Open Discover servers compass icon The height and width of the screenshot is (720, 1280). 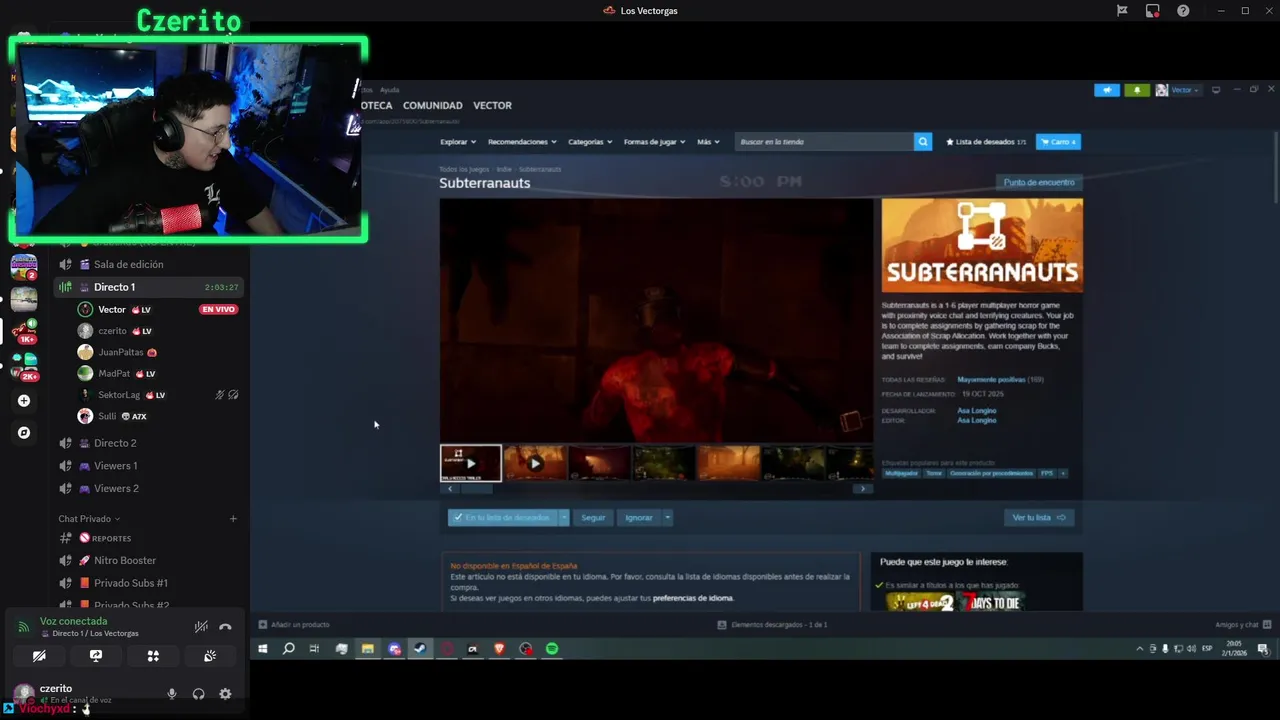click(x=24, y=433)
